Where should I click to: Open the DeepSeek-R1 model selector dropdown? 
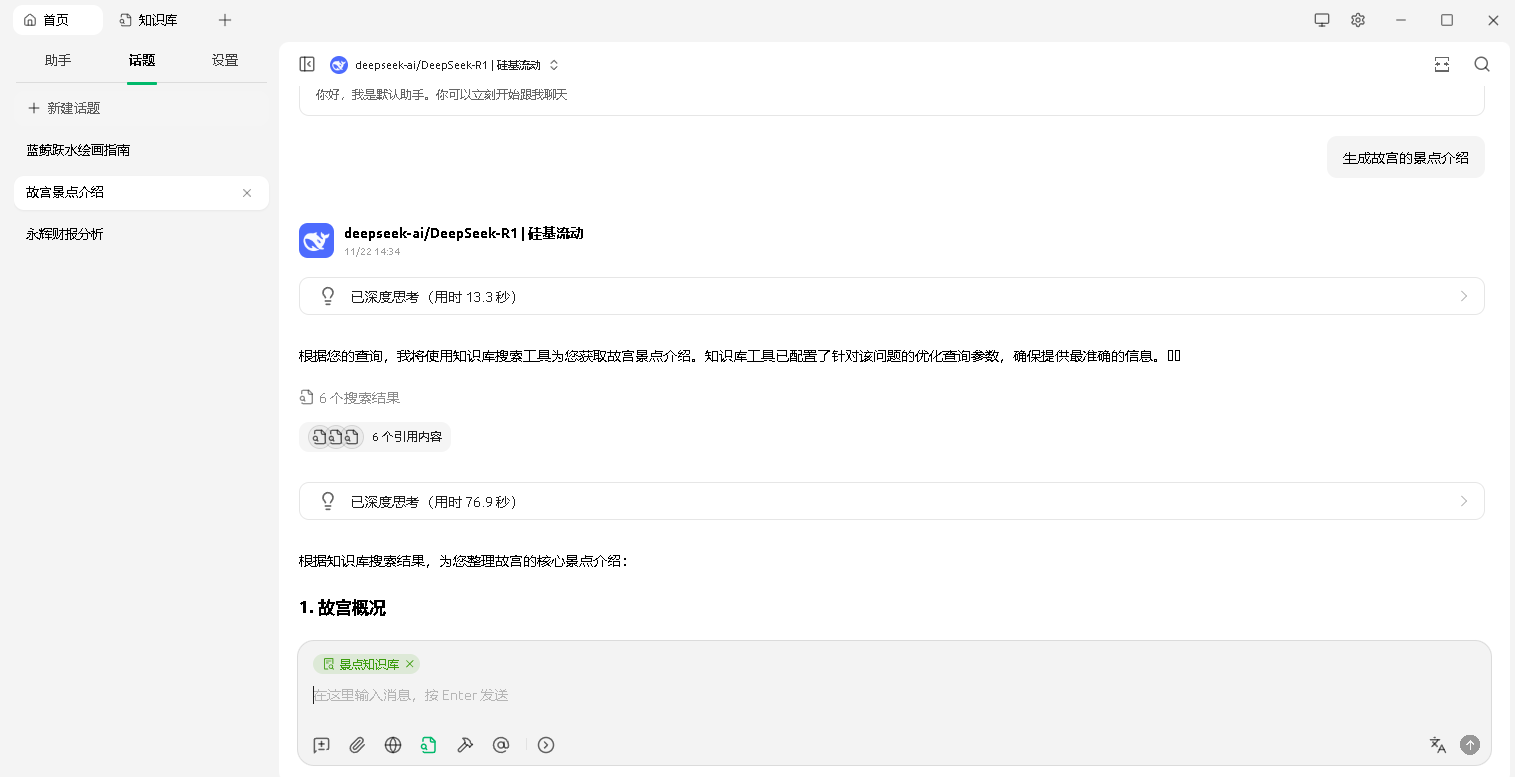(445, 65)
